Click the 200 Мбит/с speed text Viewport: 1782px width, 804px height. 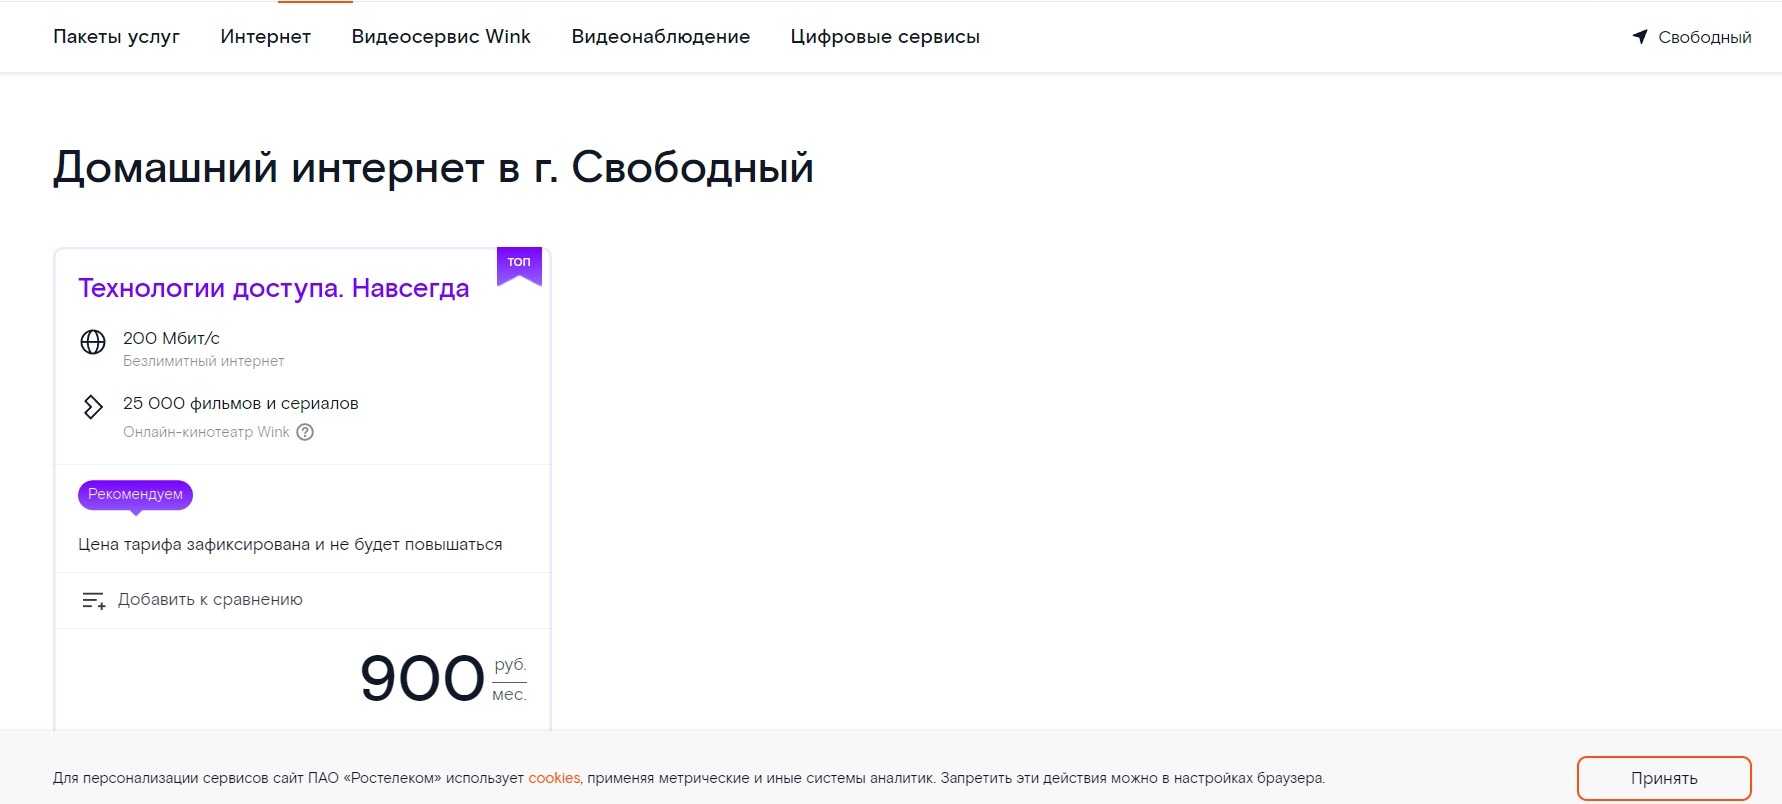pos(171,338)
